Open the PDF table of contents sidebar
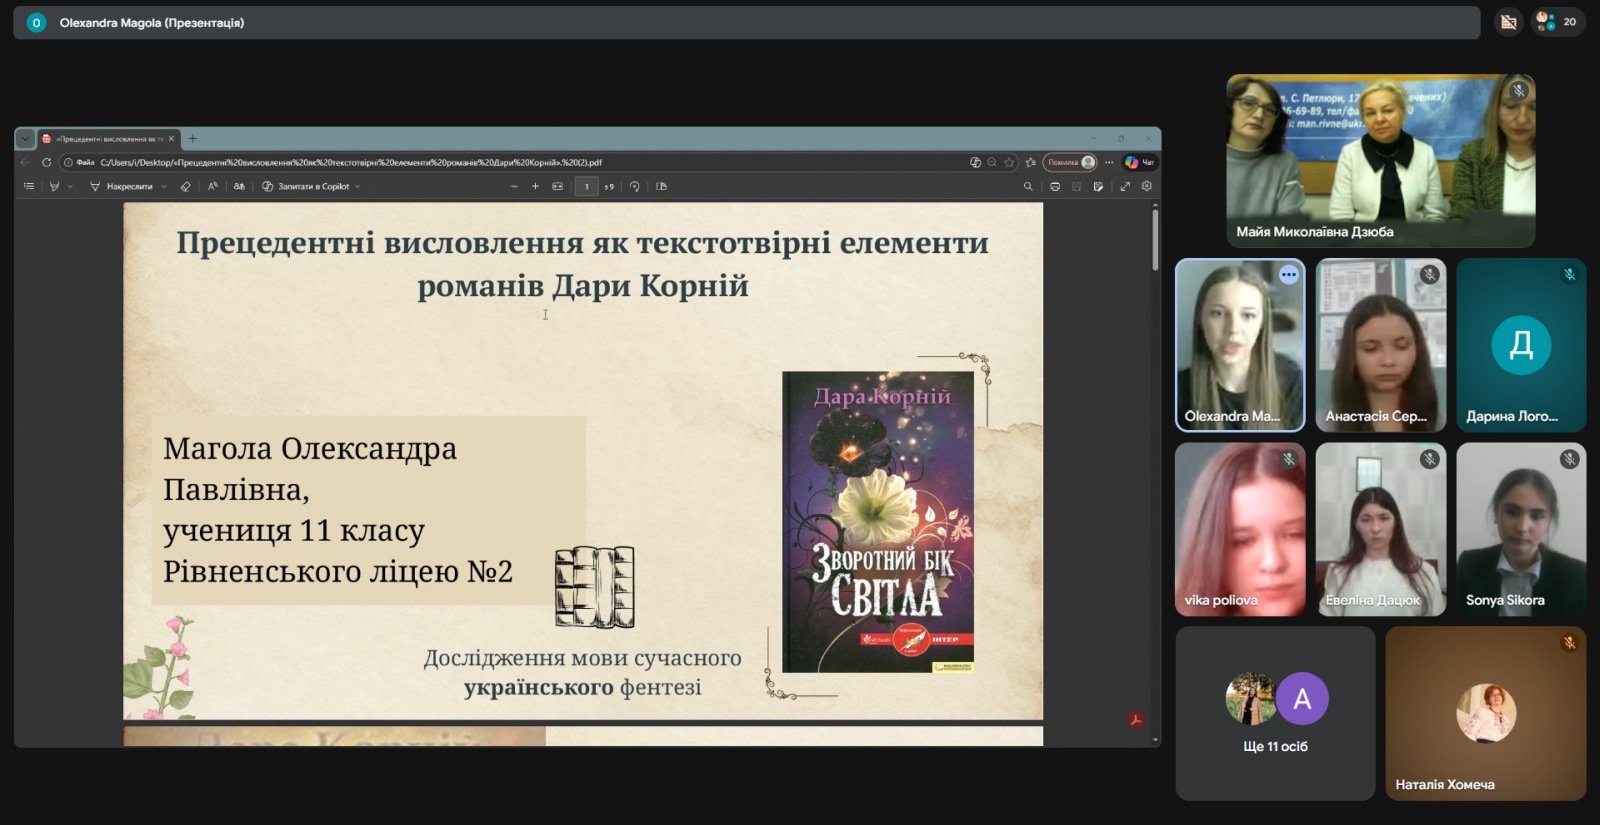 29,186
